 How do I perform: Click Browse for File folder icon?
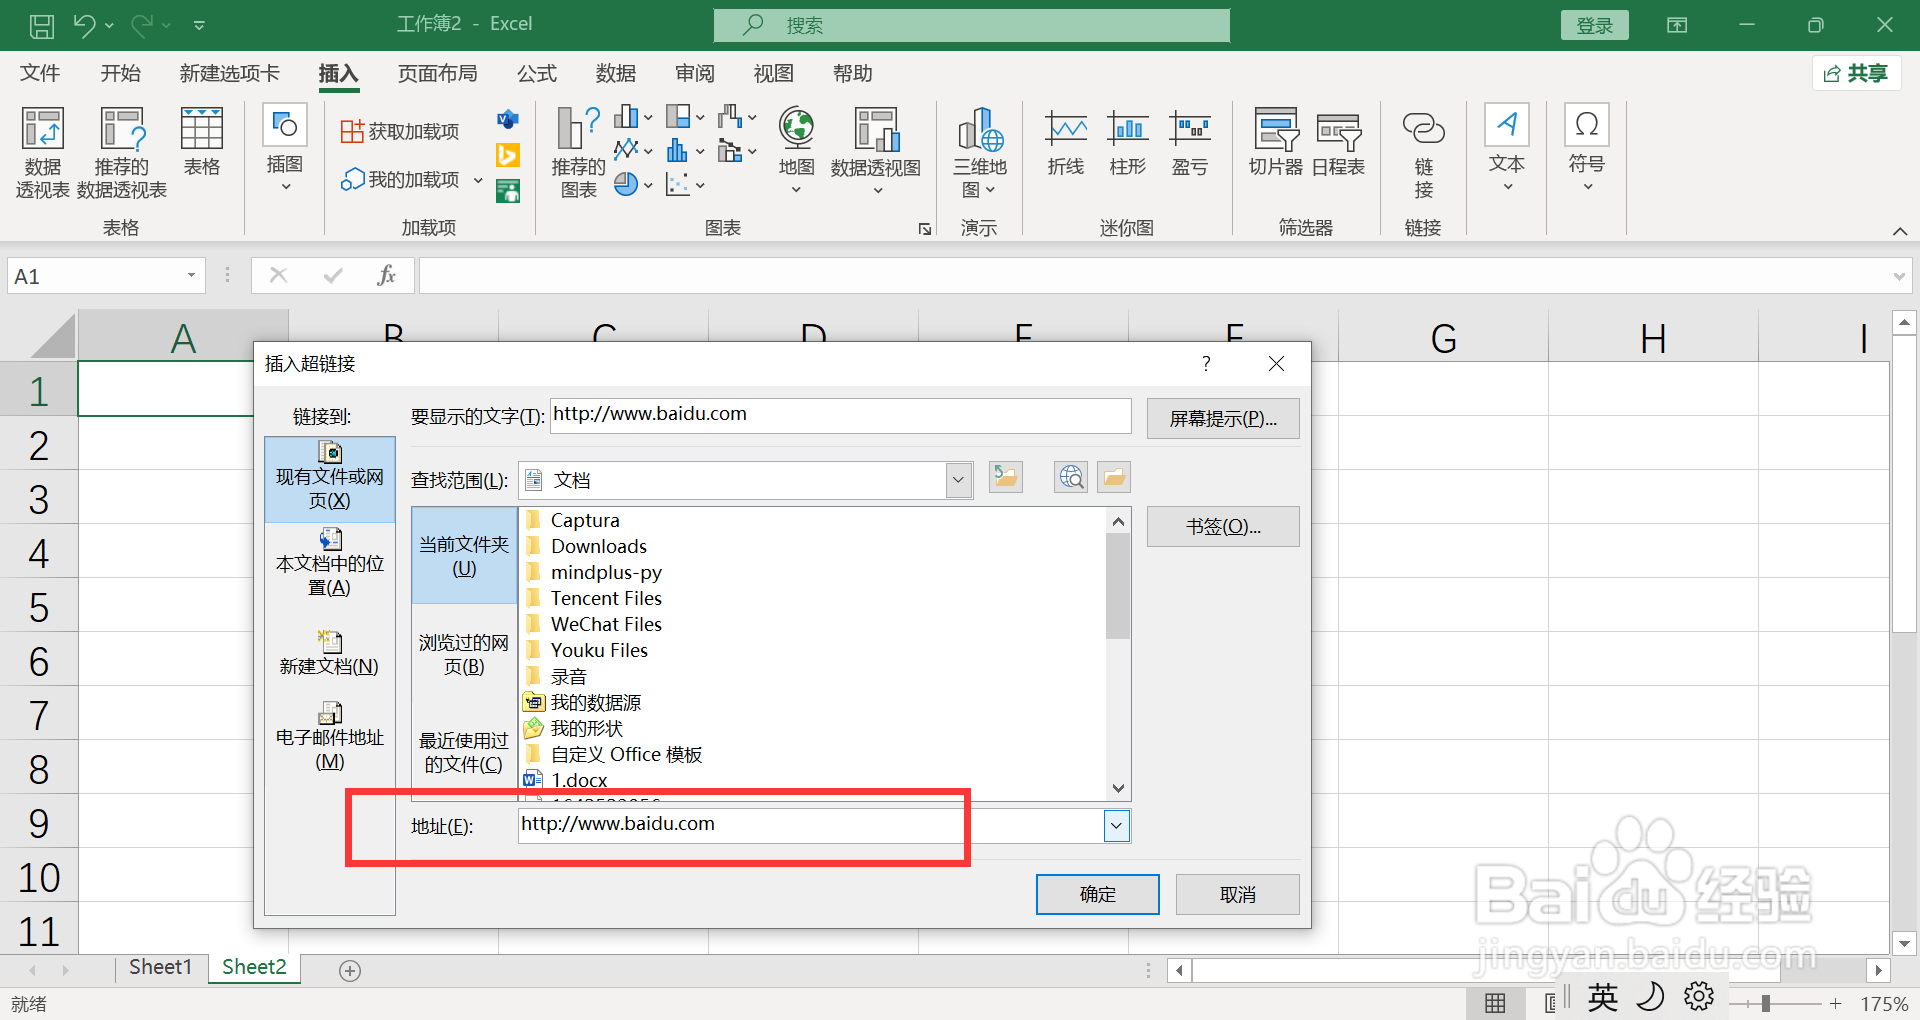pyautogui.click(x=1114, y=477)
